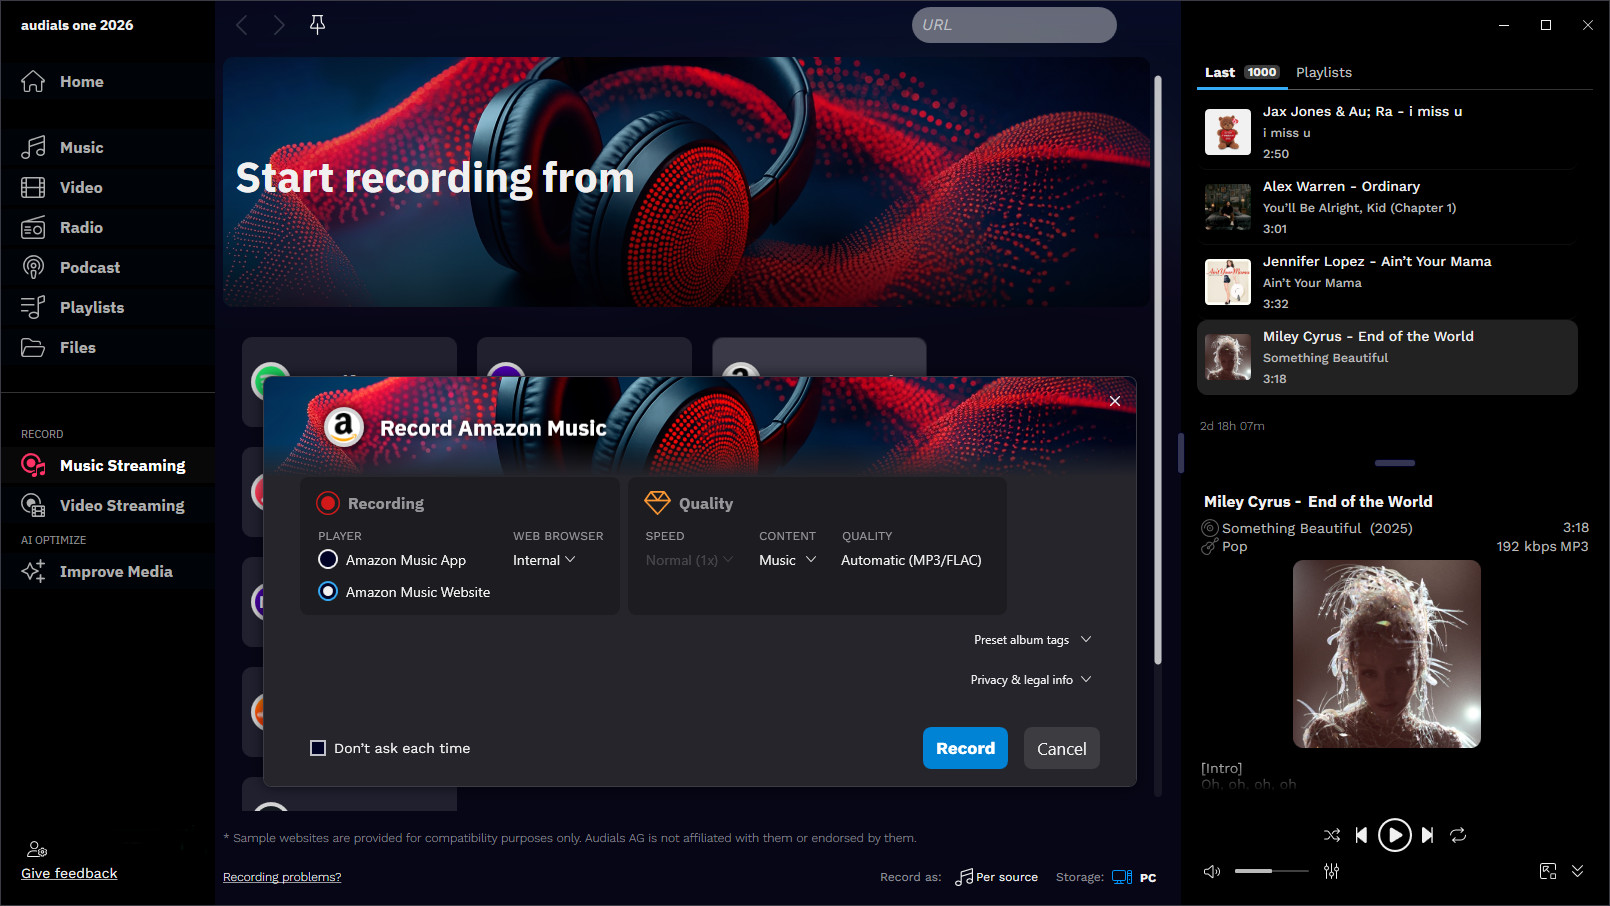Select Amazon Music App radio button
Image resolution: width=1610 pixels, height=906 pixels.
point(327,559)
